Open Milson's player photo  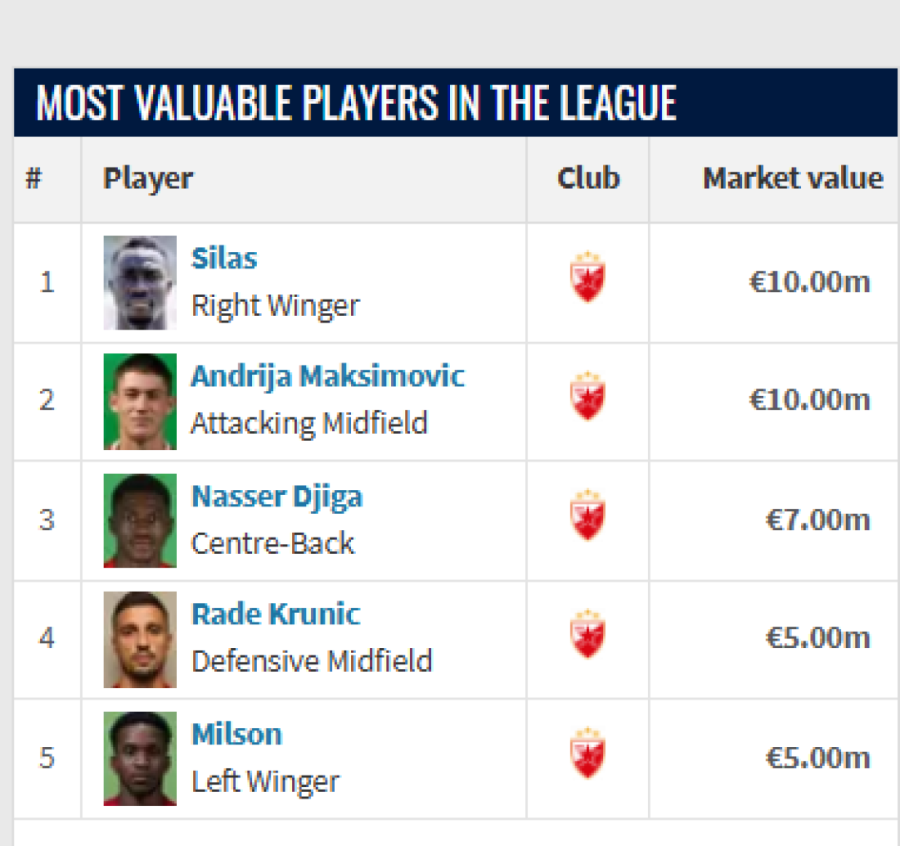(140, 758)
